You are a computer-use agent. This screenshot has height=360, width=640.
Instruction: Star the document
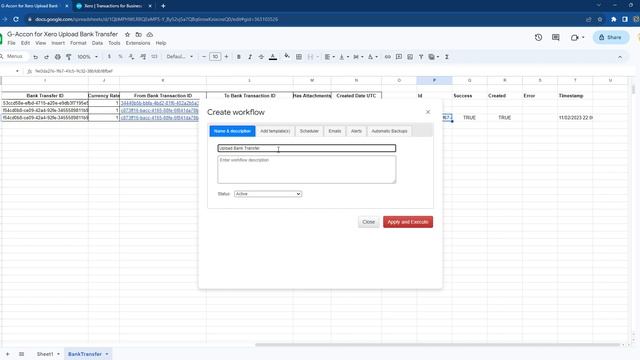(127, 35)
